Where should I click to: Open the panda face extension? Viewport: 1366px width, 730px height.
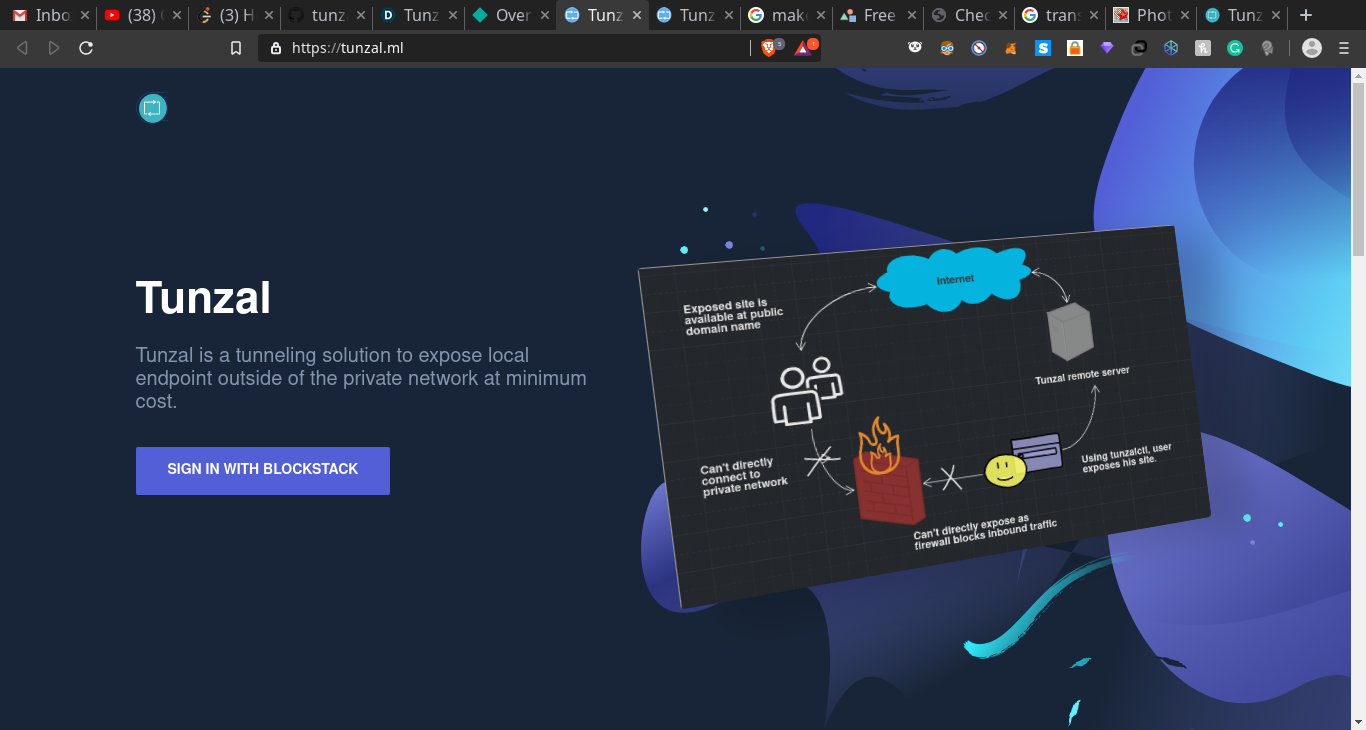pos(915,47)
